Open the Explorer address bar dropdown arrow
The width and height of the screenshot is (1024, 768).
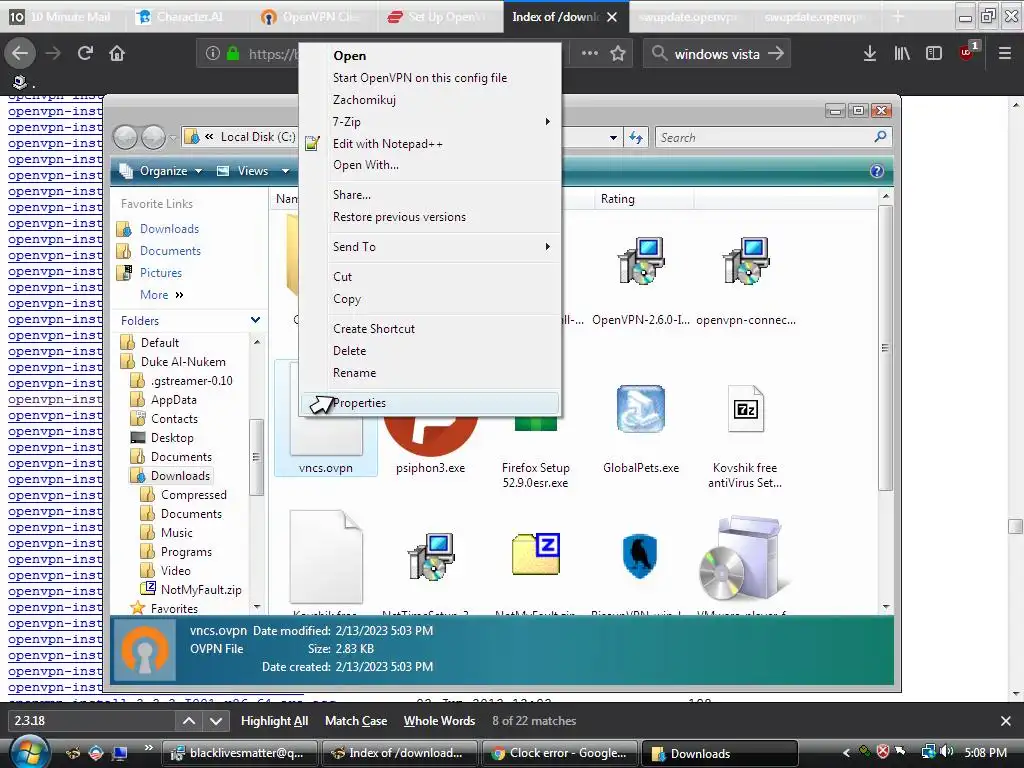coord(613,137)
